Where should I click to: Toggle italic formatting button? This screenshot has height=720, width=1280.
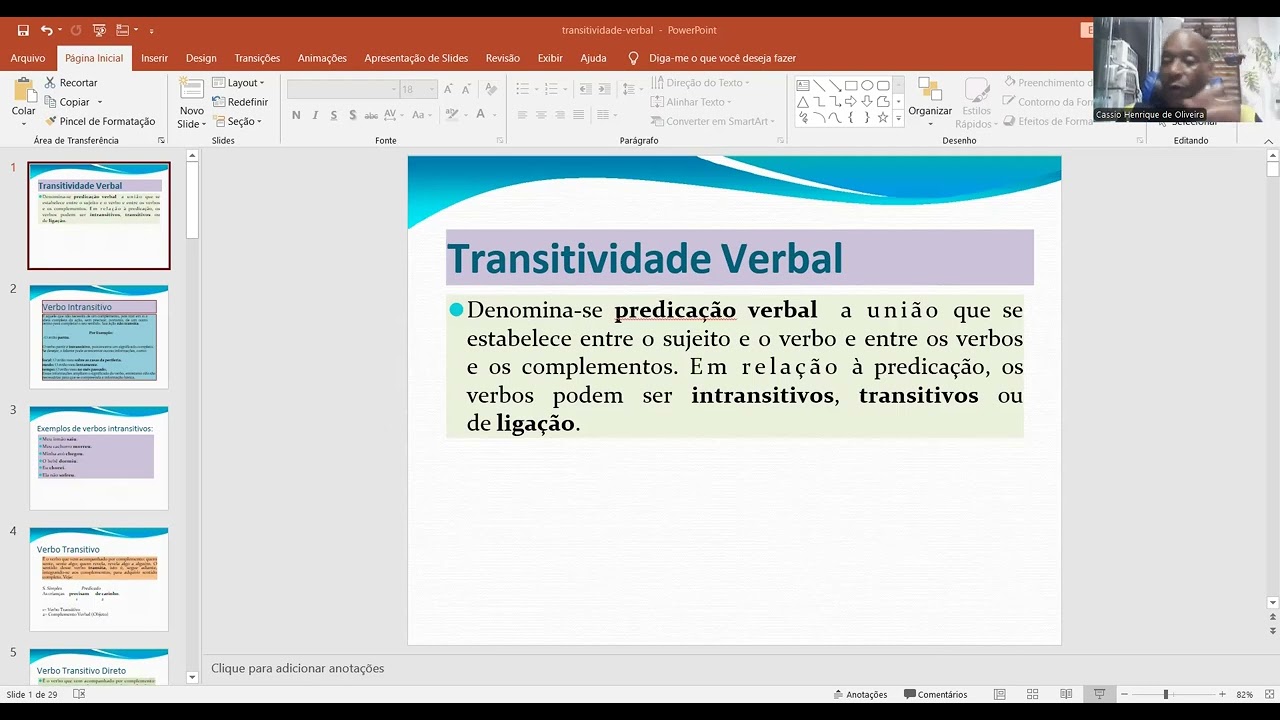(315, 115)
